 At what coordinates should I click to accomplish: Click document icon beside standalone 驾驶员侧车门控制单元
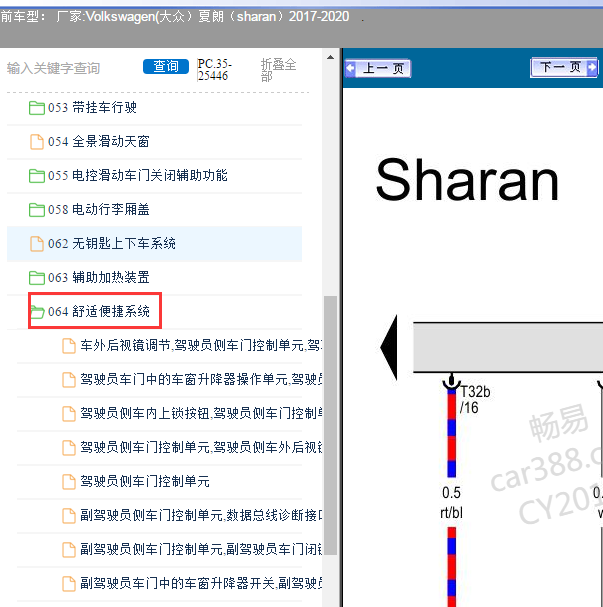[x=69, y=482]
